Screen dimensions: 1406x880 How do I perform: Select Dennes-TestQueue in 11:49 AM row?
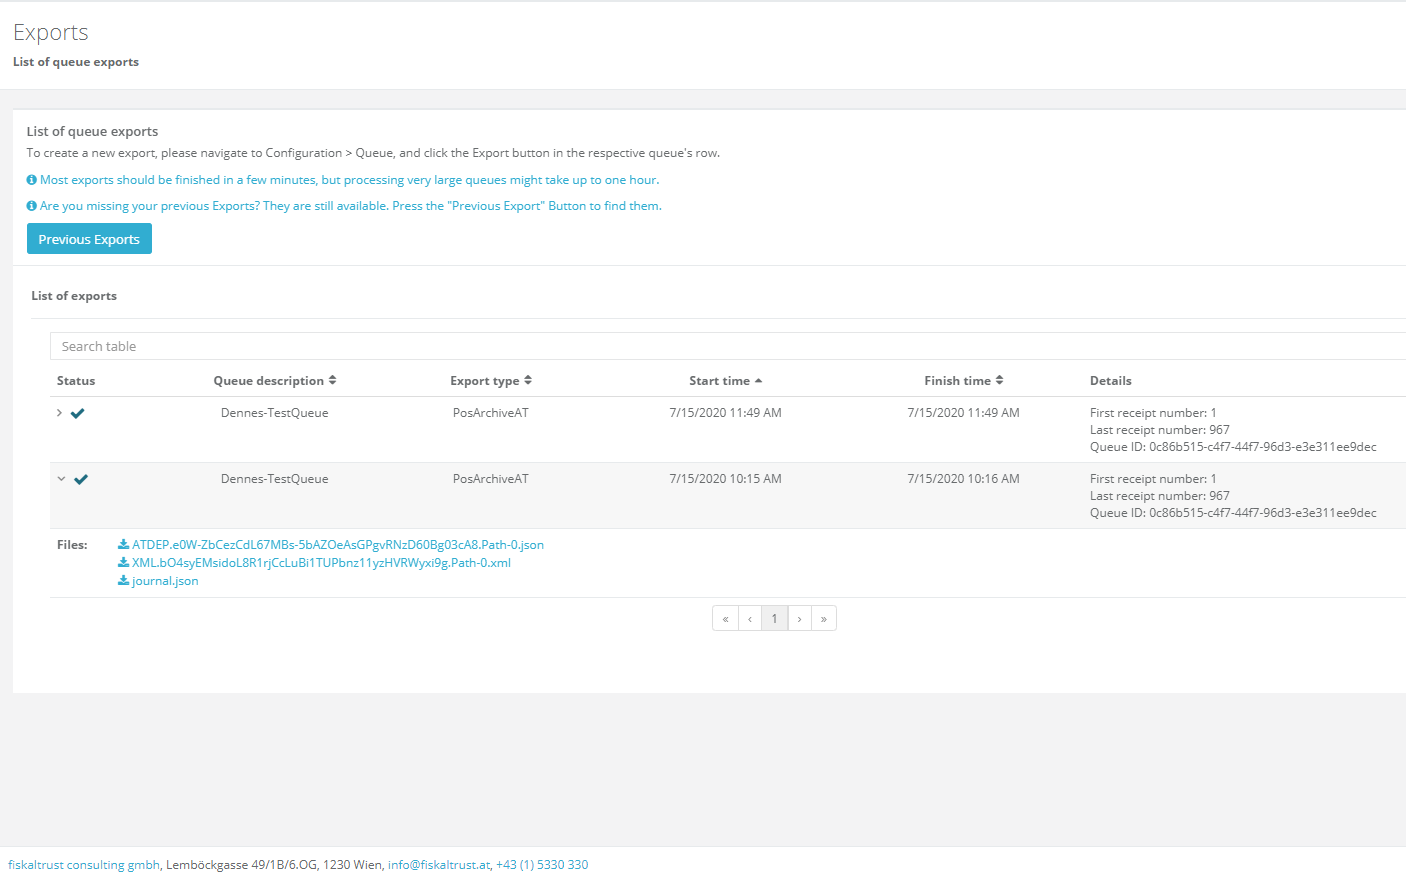(x=274, y=413)
